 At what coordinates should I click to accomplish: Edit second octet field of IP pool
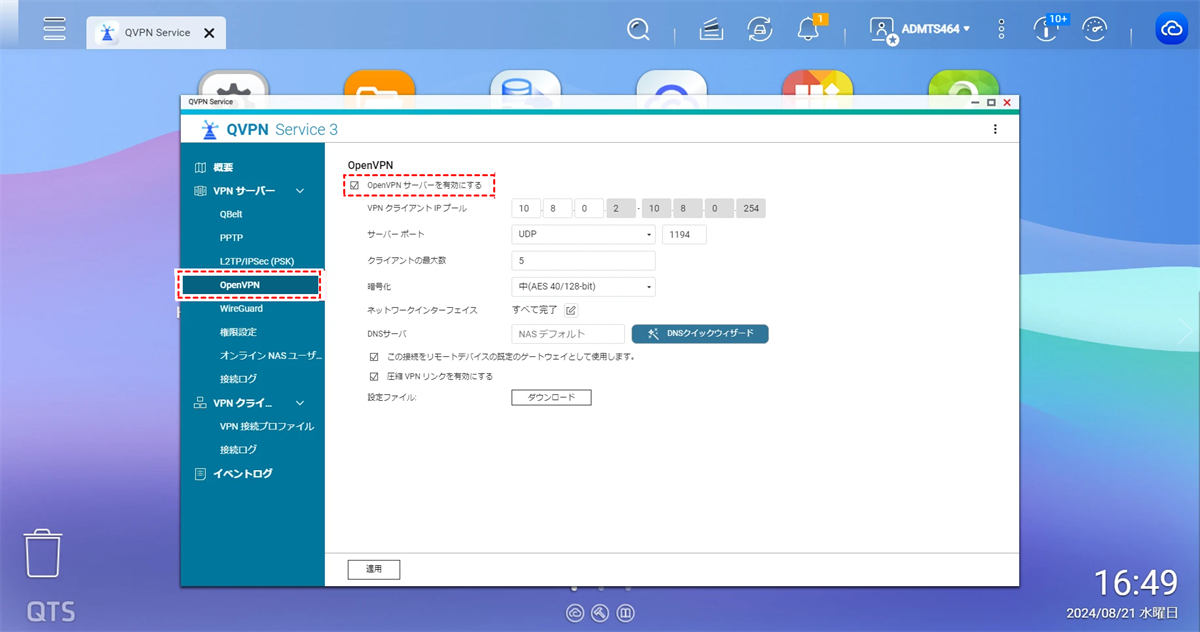(557, 208)
